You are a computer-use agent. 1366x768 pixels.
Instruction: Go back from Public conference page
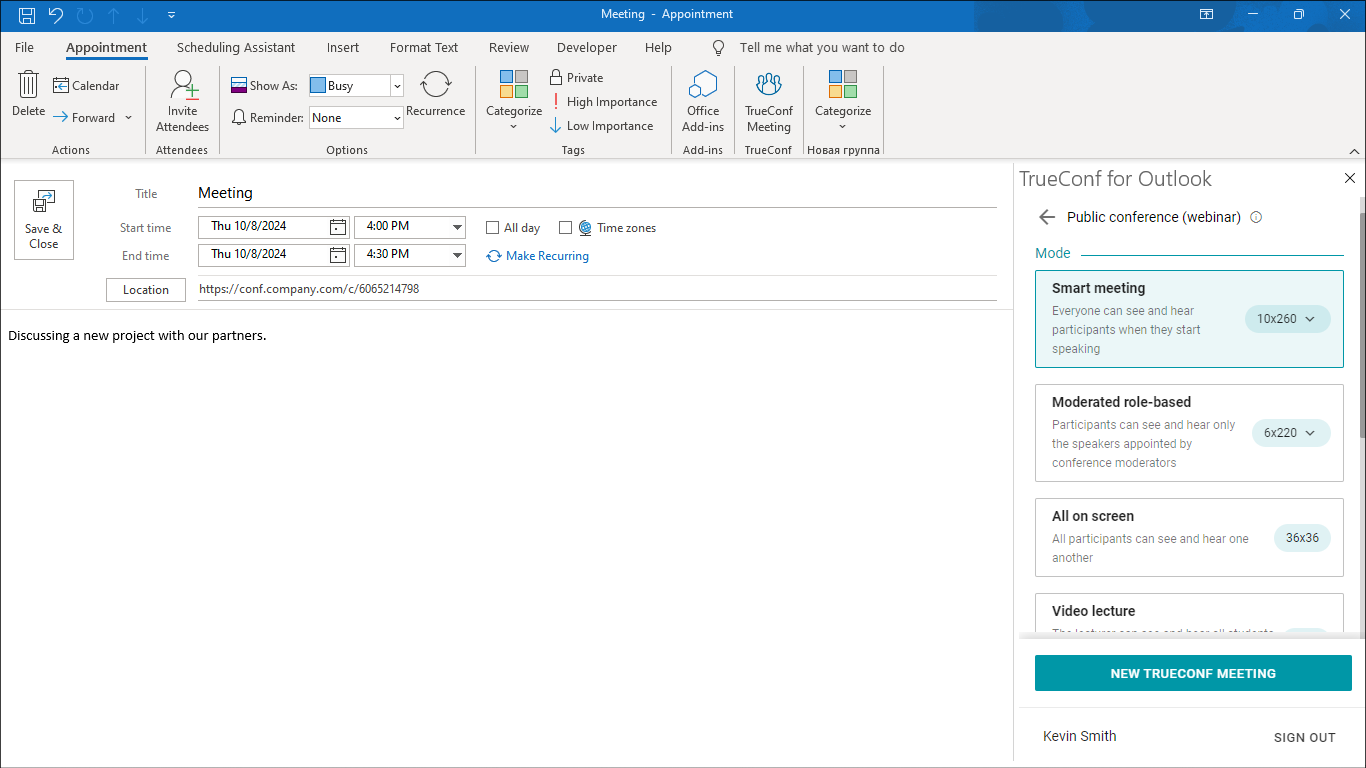[1047, 217]
